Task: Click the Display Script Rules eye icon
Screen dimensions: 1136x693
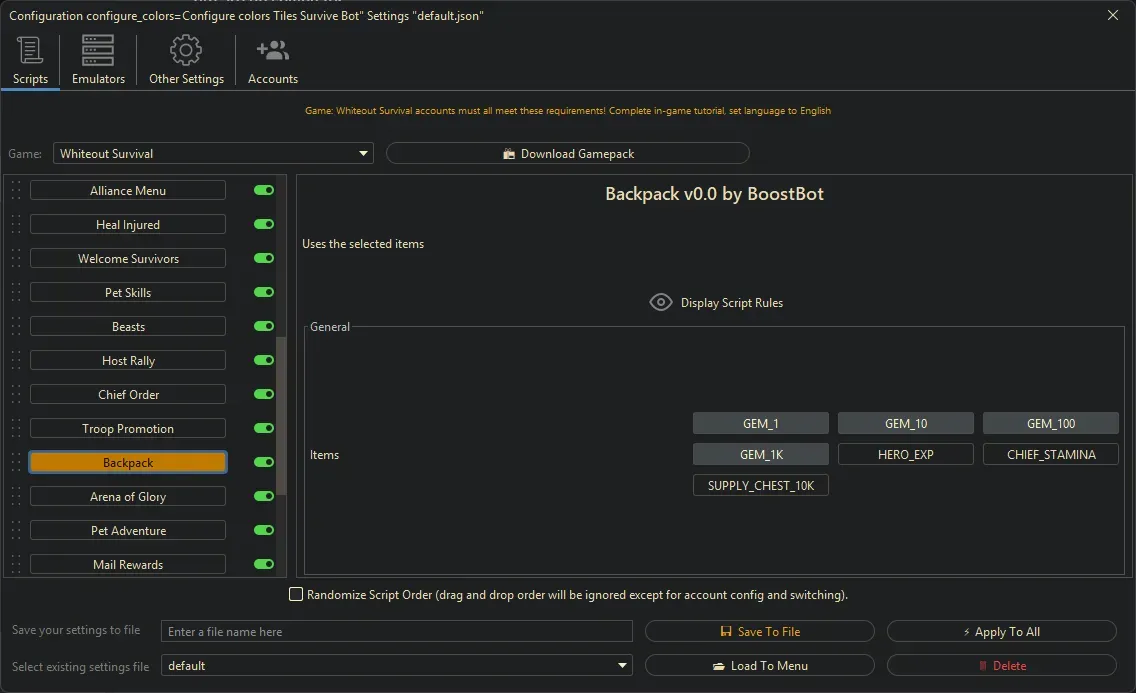Action: coord(660,302)
